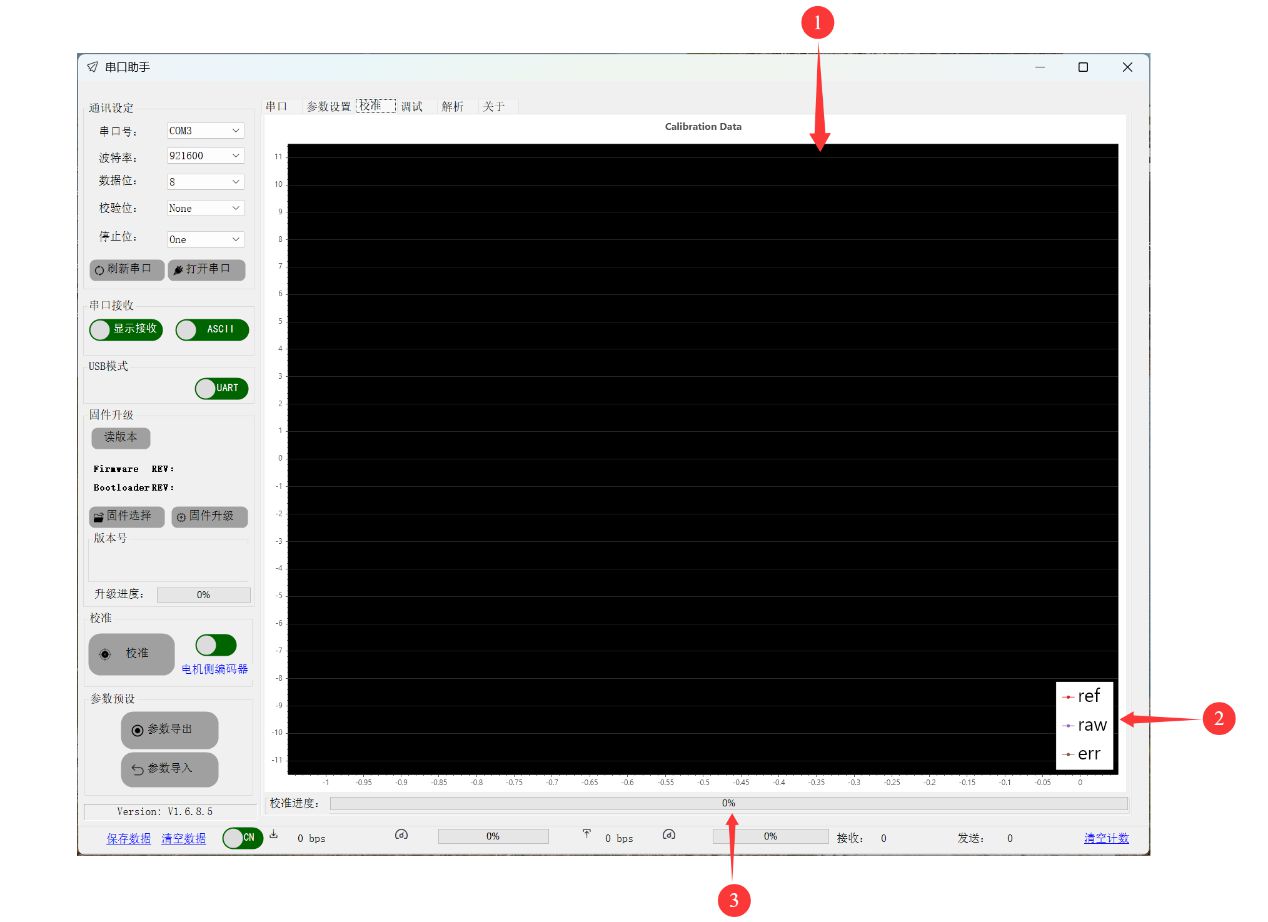The image size is (1268, 922).
Task: Expand the 串口号 COM3 dropdown
Action: click(x=205, y=131)
